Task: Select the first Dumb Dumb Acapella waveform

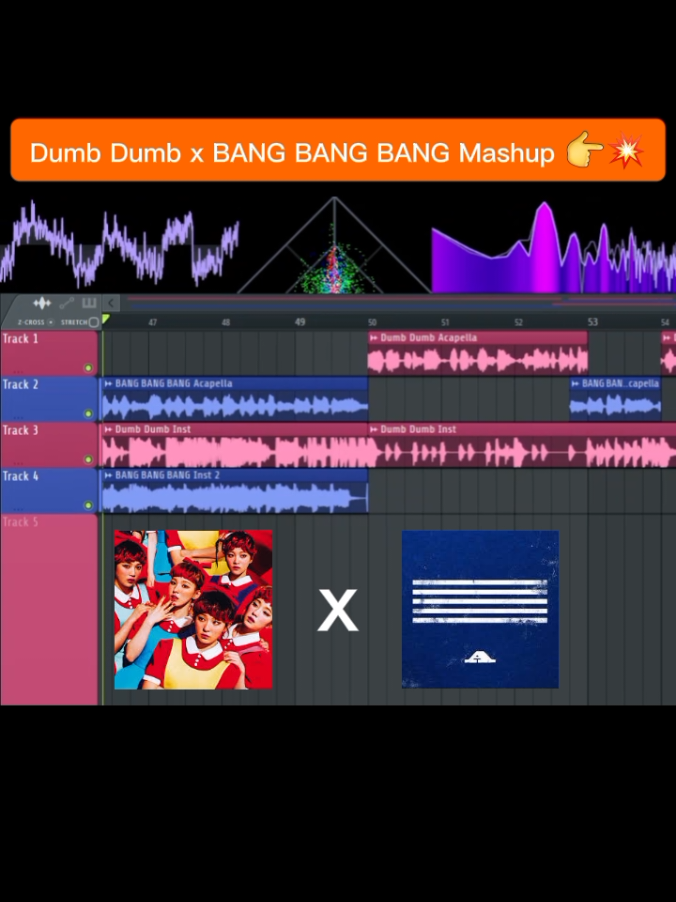Action: click(478, 361)
